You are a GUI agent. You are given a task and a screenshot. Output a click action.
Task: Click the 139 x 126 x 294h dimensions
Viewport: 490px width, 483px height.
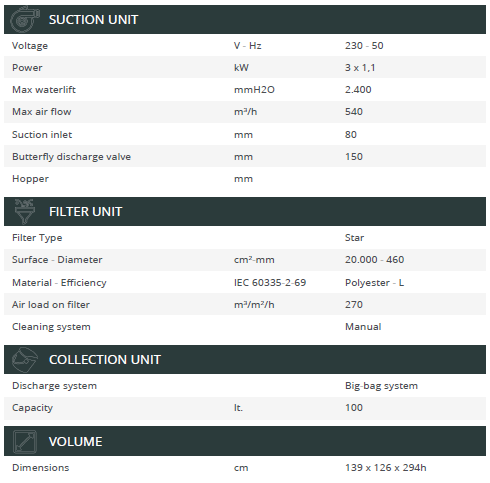point(386,468)
